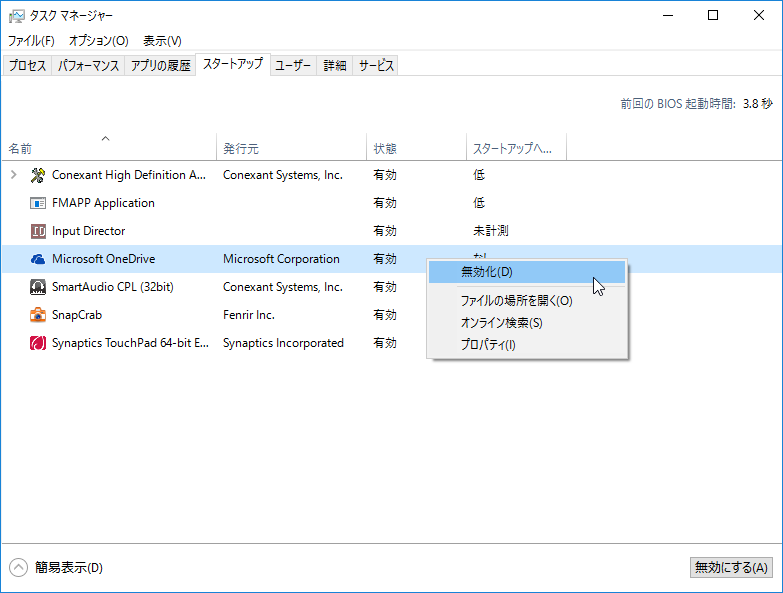The image size is (783, 593).
Task: Choose プロパティ(I) in context menu
Action: coord(527,345)
